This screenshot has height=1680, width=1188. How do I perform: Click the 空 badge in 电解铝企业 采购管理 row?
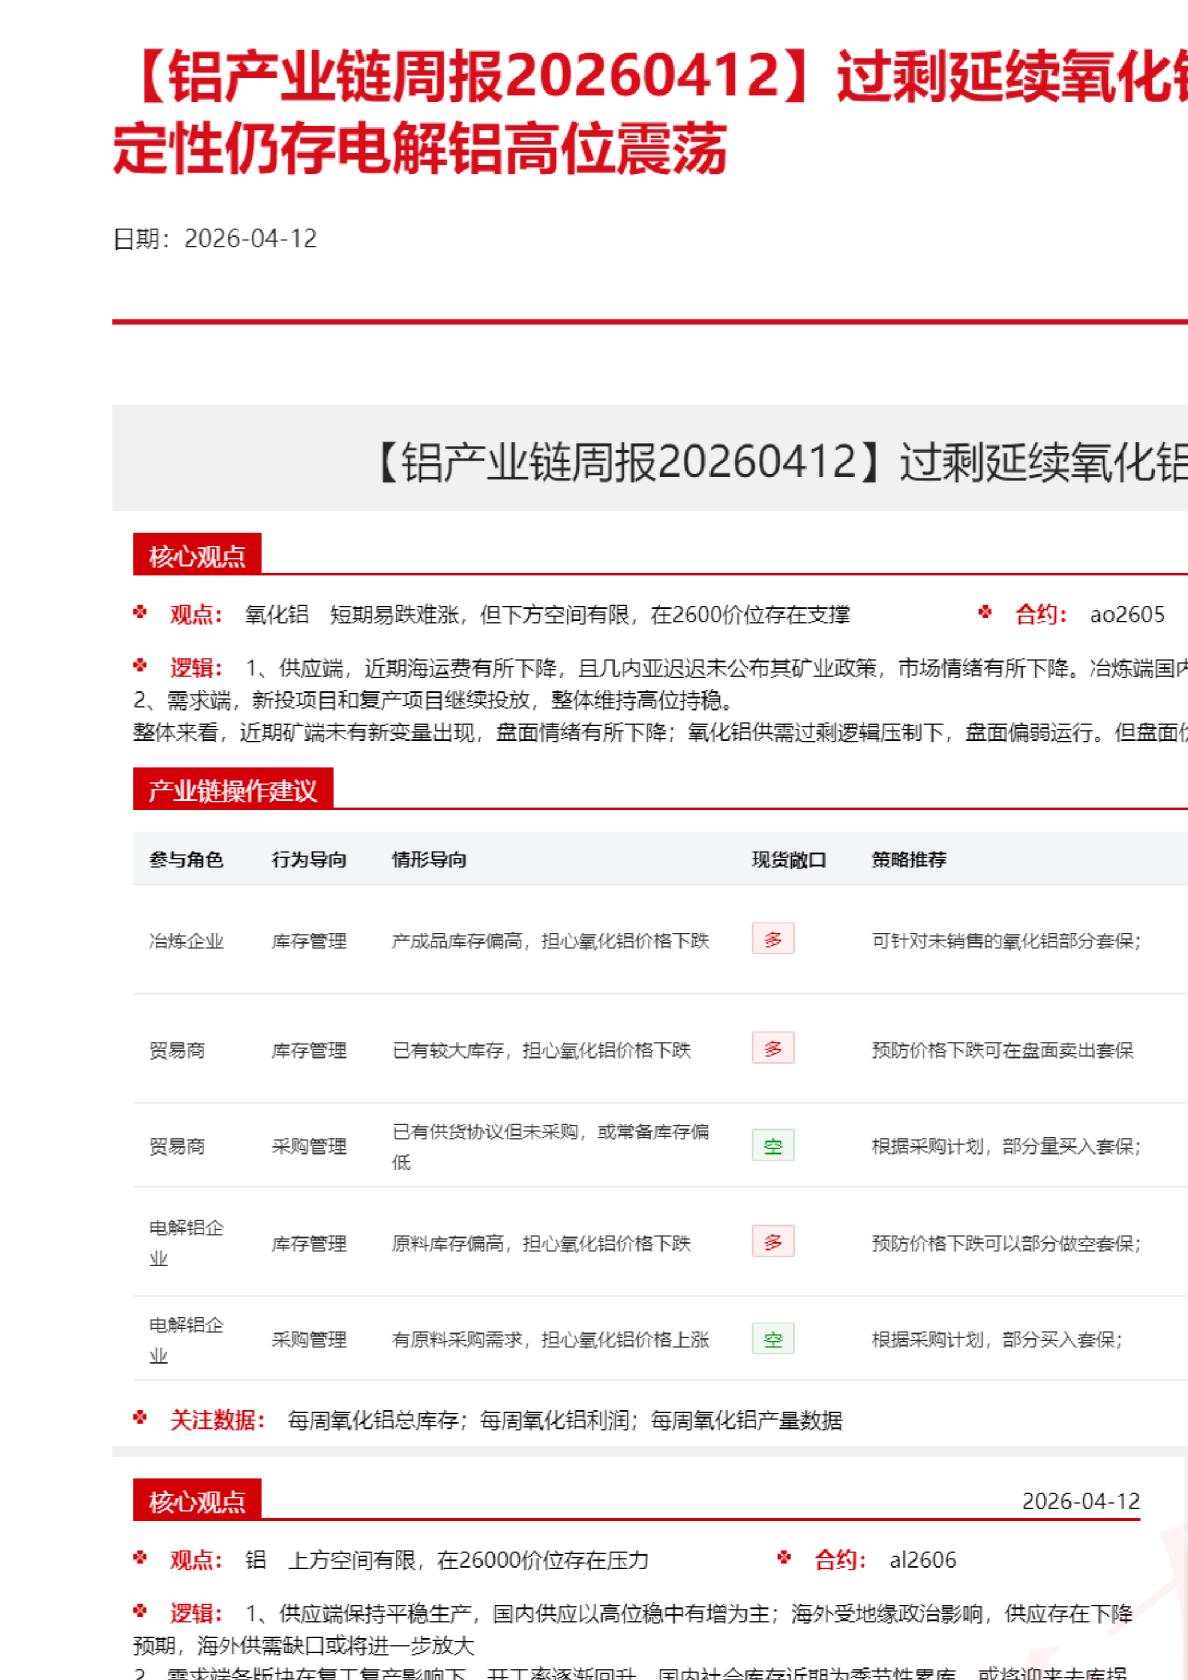[x=773, y=1339]
